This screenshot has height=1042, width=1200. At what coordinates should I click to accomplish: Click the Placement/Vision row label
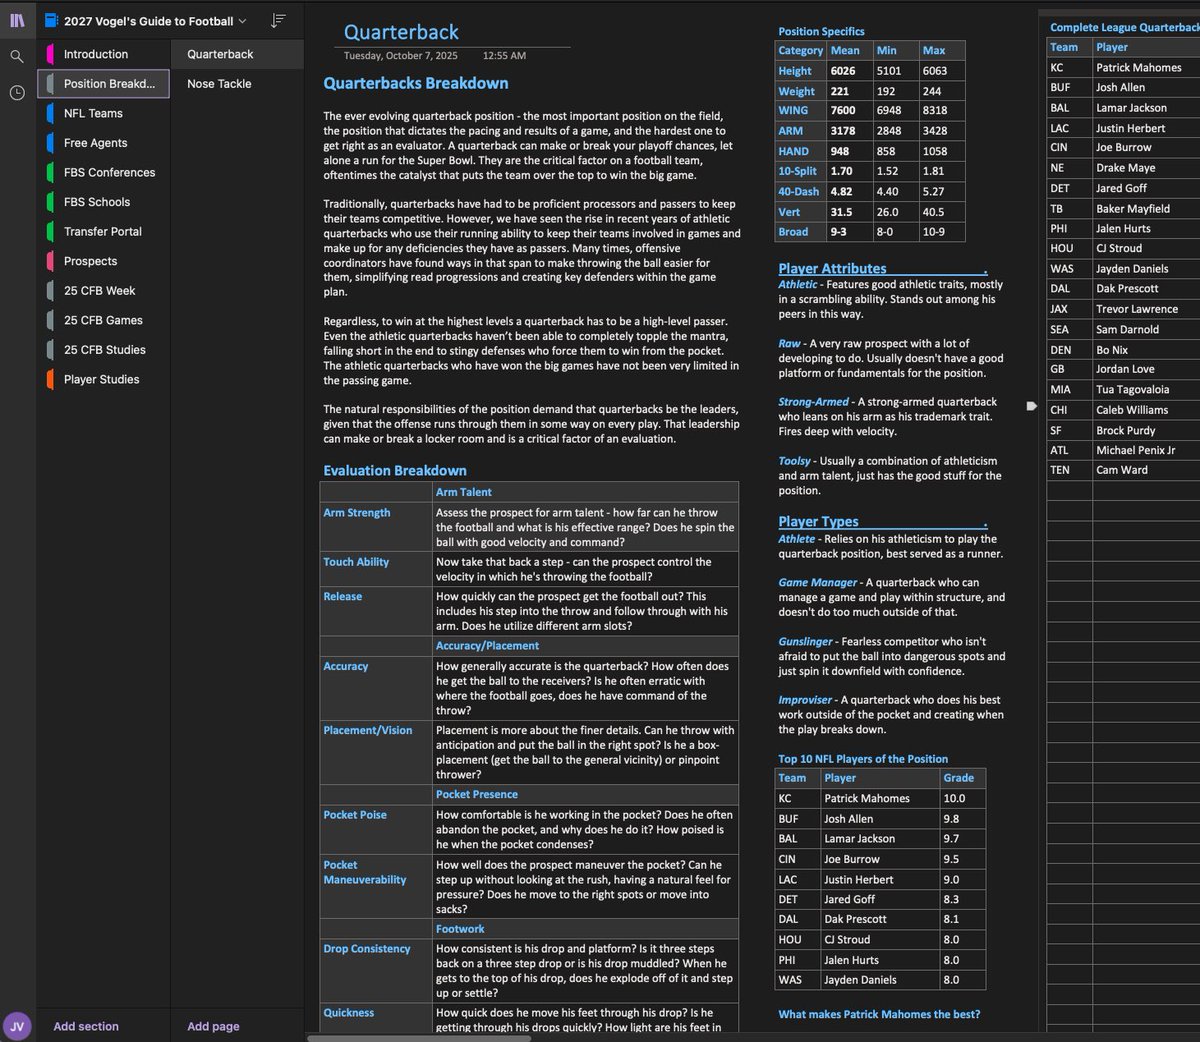(x=368, y=730)
